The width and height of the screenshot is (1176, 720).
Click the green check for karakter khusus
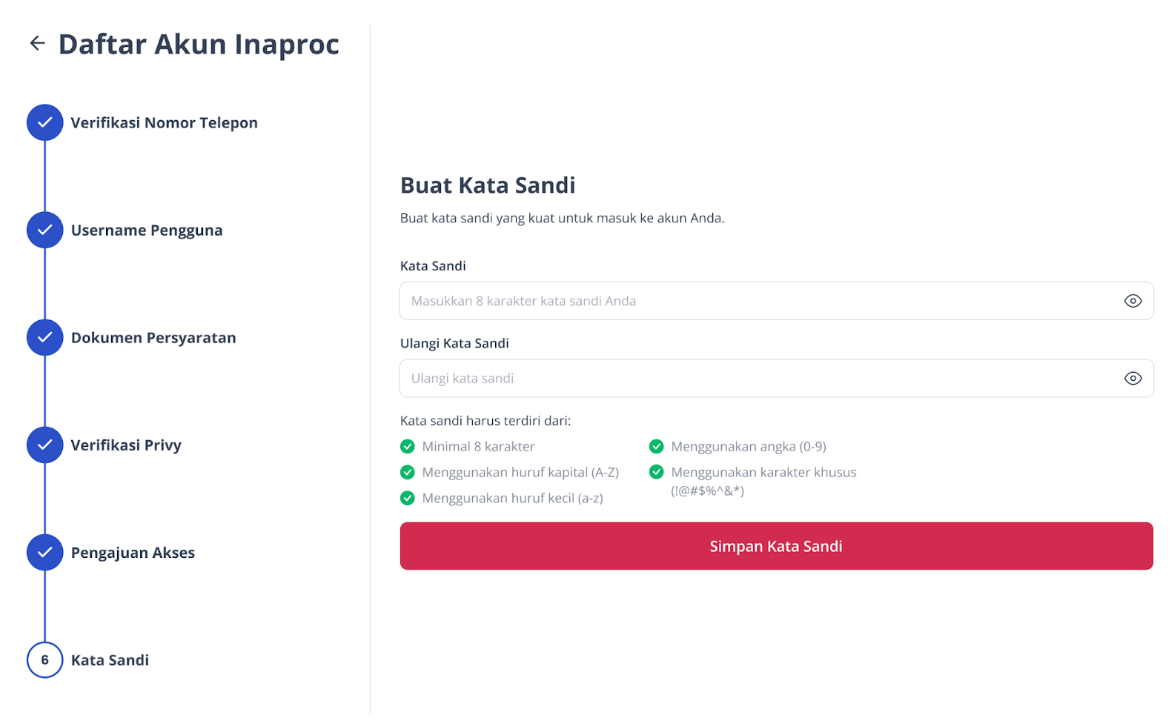[656, 472]
